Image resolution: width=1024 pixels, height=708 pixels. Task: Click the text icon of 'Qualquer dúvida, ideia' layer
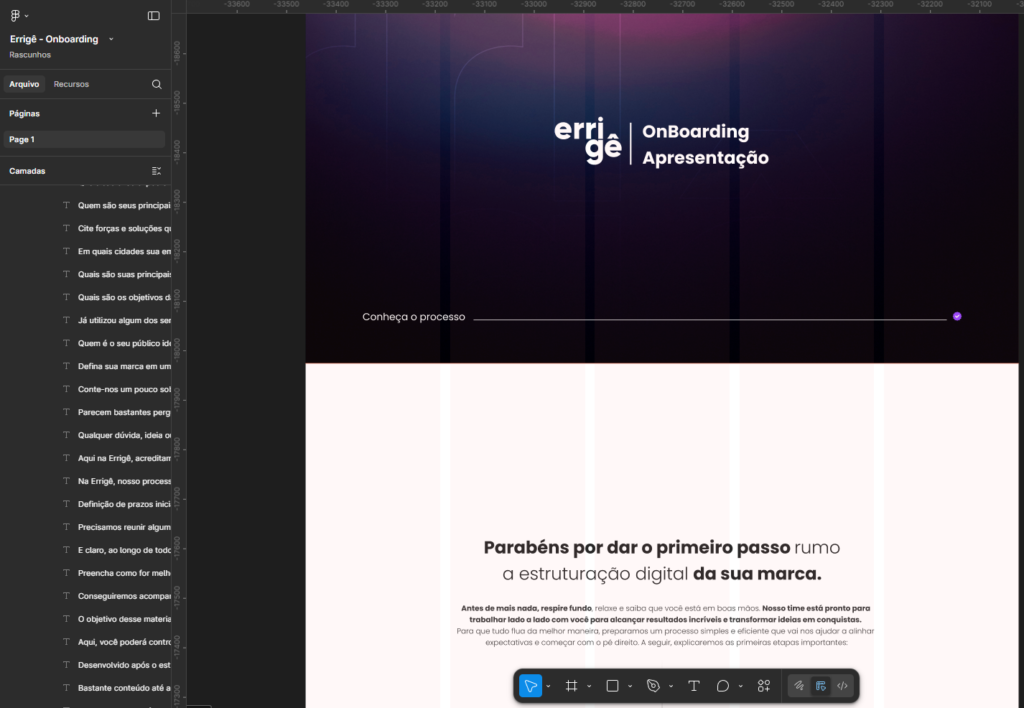point(66,435)
